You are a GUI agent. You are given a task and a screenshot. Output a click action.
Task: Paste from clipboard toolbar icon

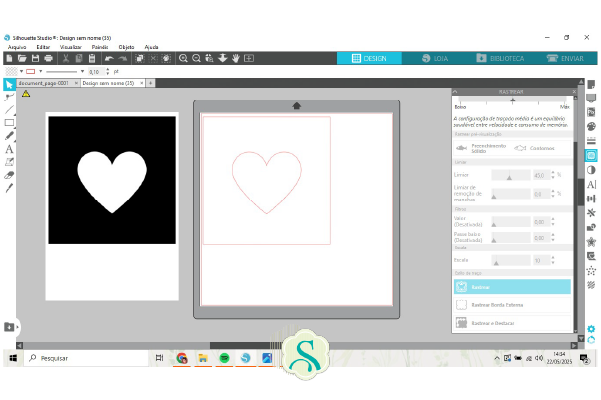[x=92, y=58]
